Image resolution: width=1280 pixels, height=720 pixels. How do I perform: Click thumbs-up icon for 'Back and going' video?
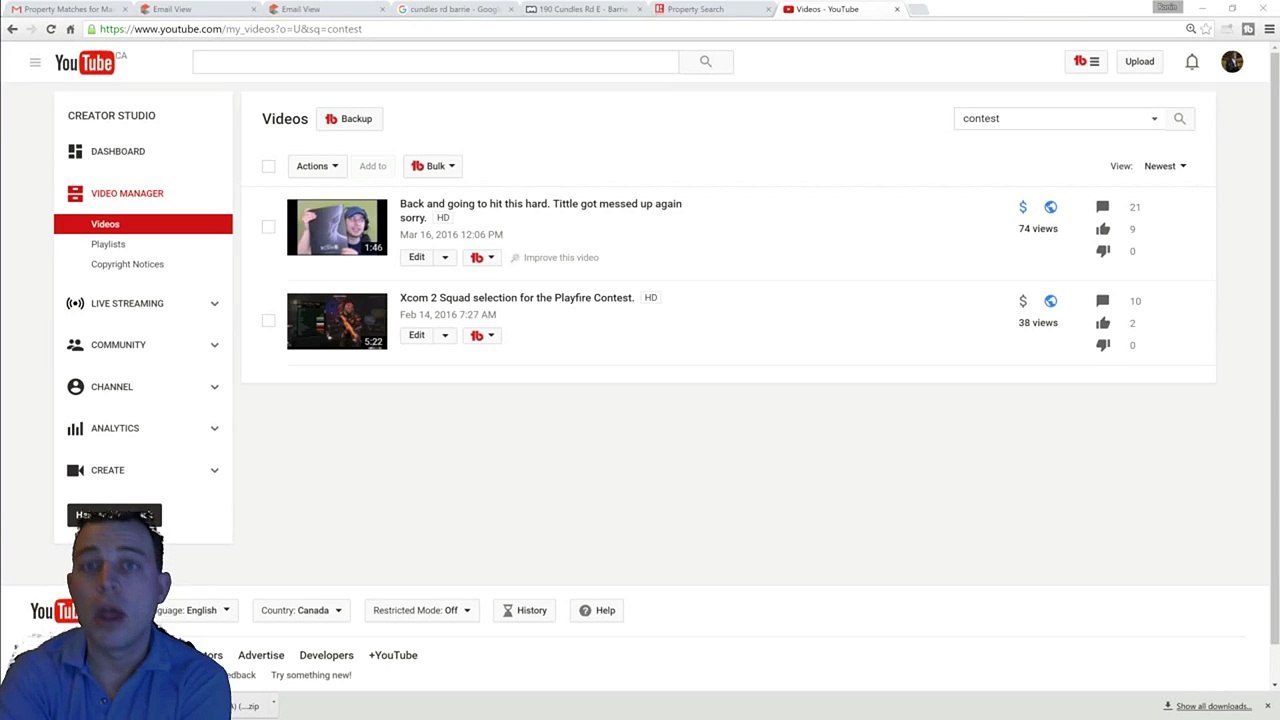[x=1102, y=229]
